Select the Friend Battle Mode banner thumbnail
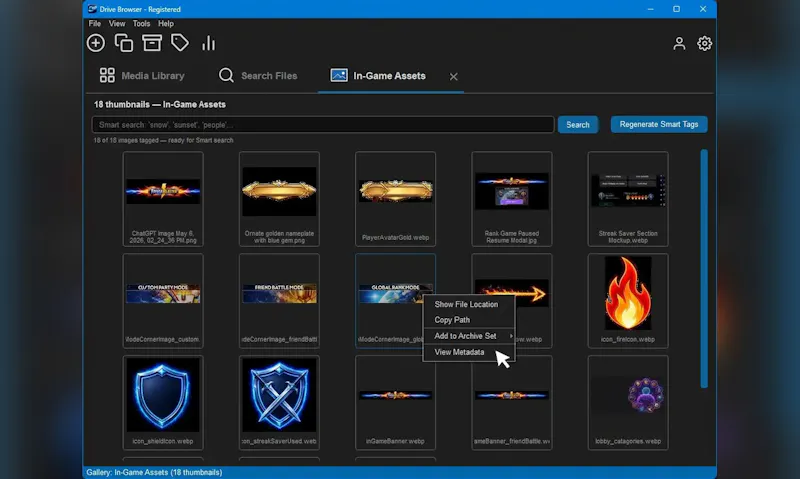Viewport: 800px width, 479px height. (x=279, y=301)
